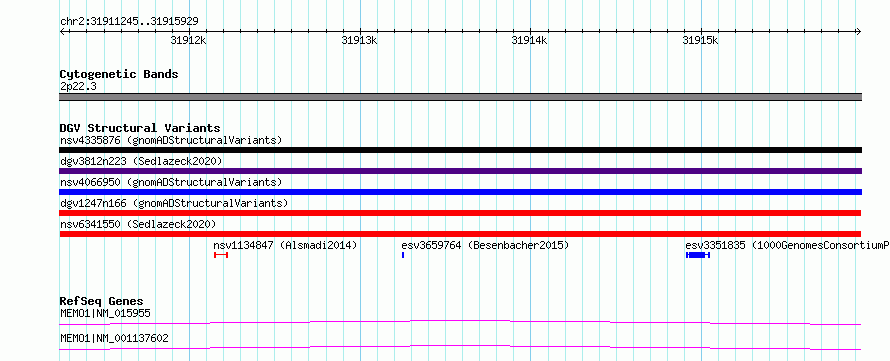Open esv3351835 1000GenomesConsortium label
The height and width of the screenshot is (361, 890).
click(787, 245)
